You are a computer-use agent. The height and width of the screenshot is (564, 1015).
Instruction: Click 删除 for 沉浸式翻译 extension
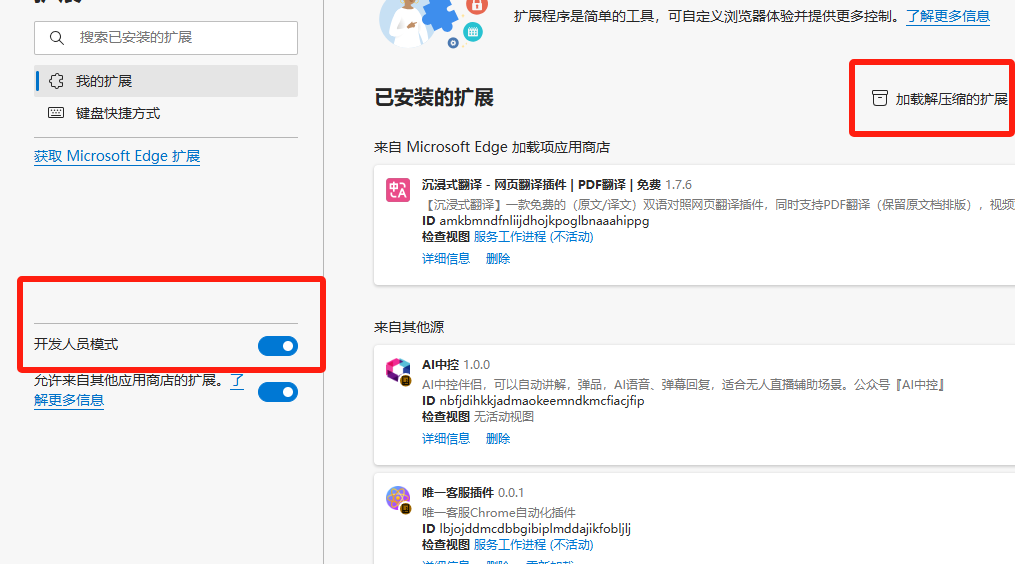pos(497,258)
